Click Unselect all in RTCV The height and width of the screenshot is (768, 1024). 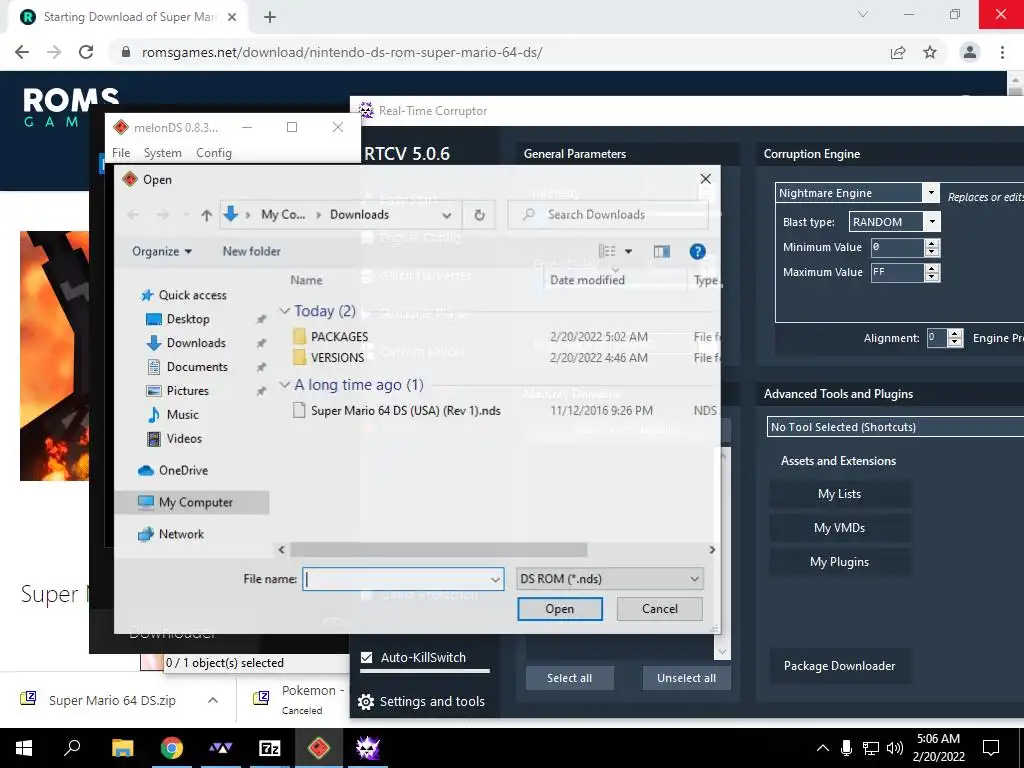[x=686, y=678]
